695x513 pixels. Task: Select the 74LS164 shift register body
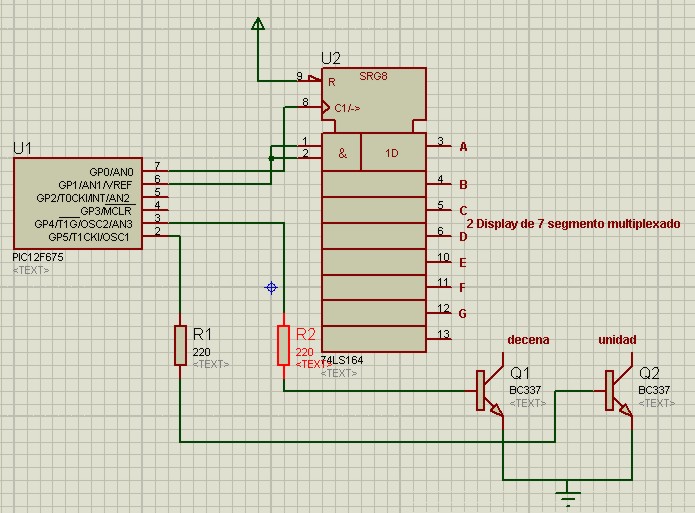tap(373, 240)
